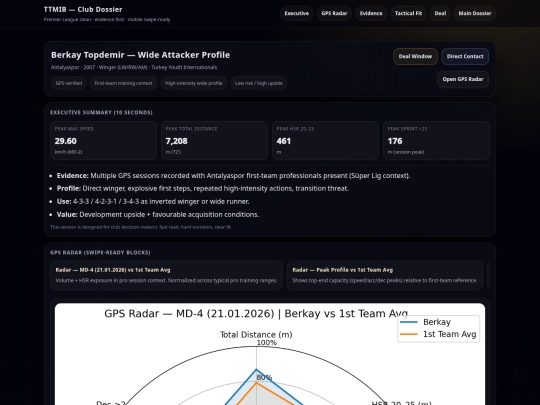Select Radar Peak Profile vs 1st Team Avg block
The image size is (540, 405).
pos(385,275)
